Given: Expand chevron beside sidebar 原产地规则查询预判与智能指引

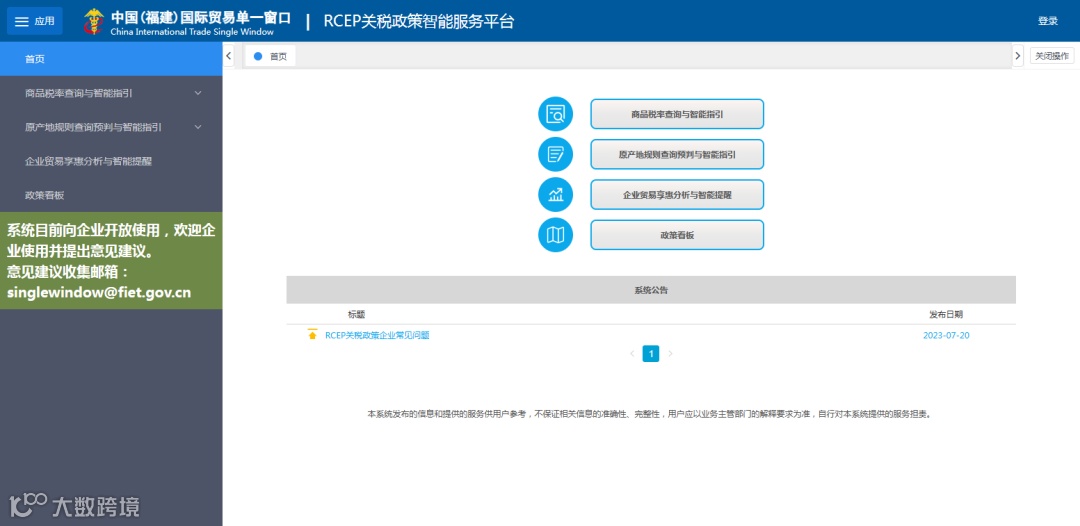Looking at the screenshot, I should pyautogui.click(x=198, y=127).
